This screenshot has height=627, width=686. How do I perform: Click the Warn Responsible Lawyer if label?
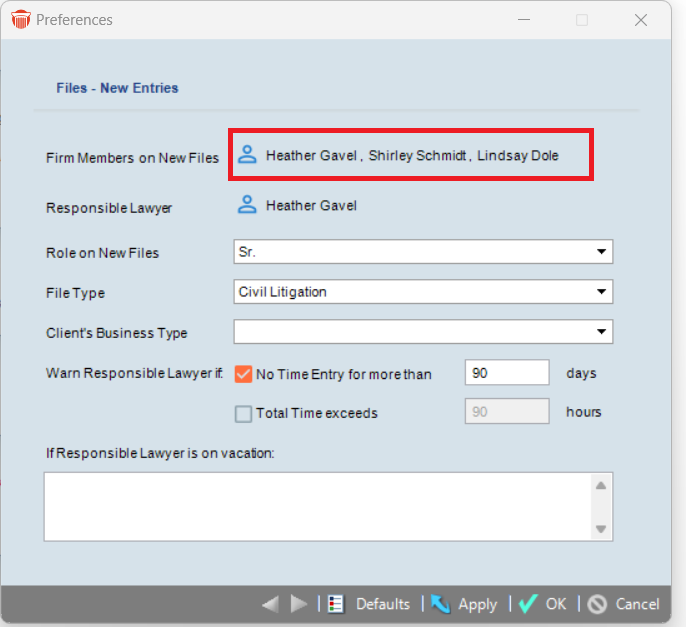134,373
